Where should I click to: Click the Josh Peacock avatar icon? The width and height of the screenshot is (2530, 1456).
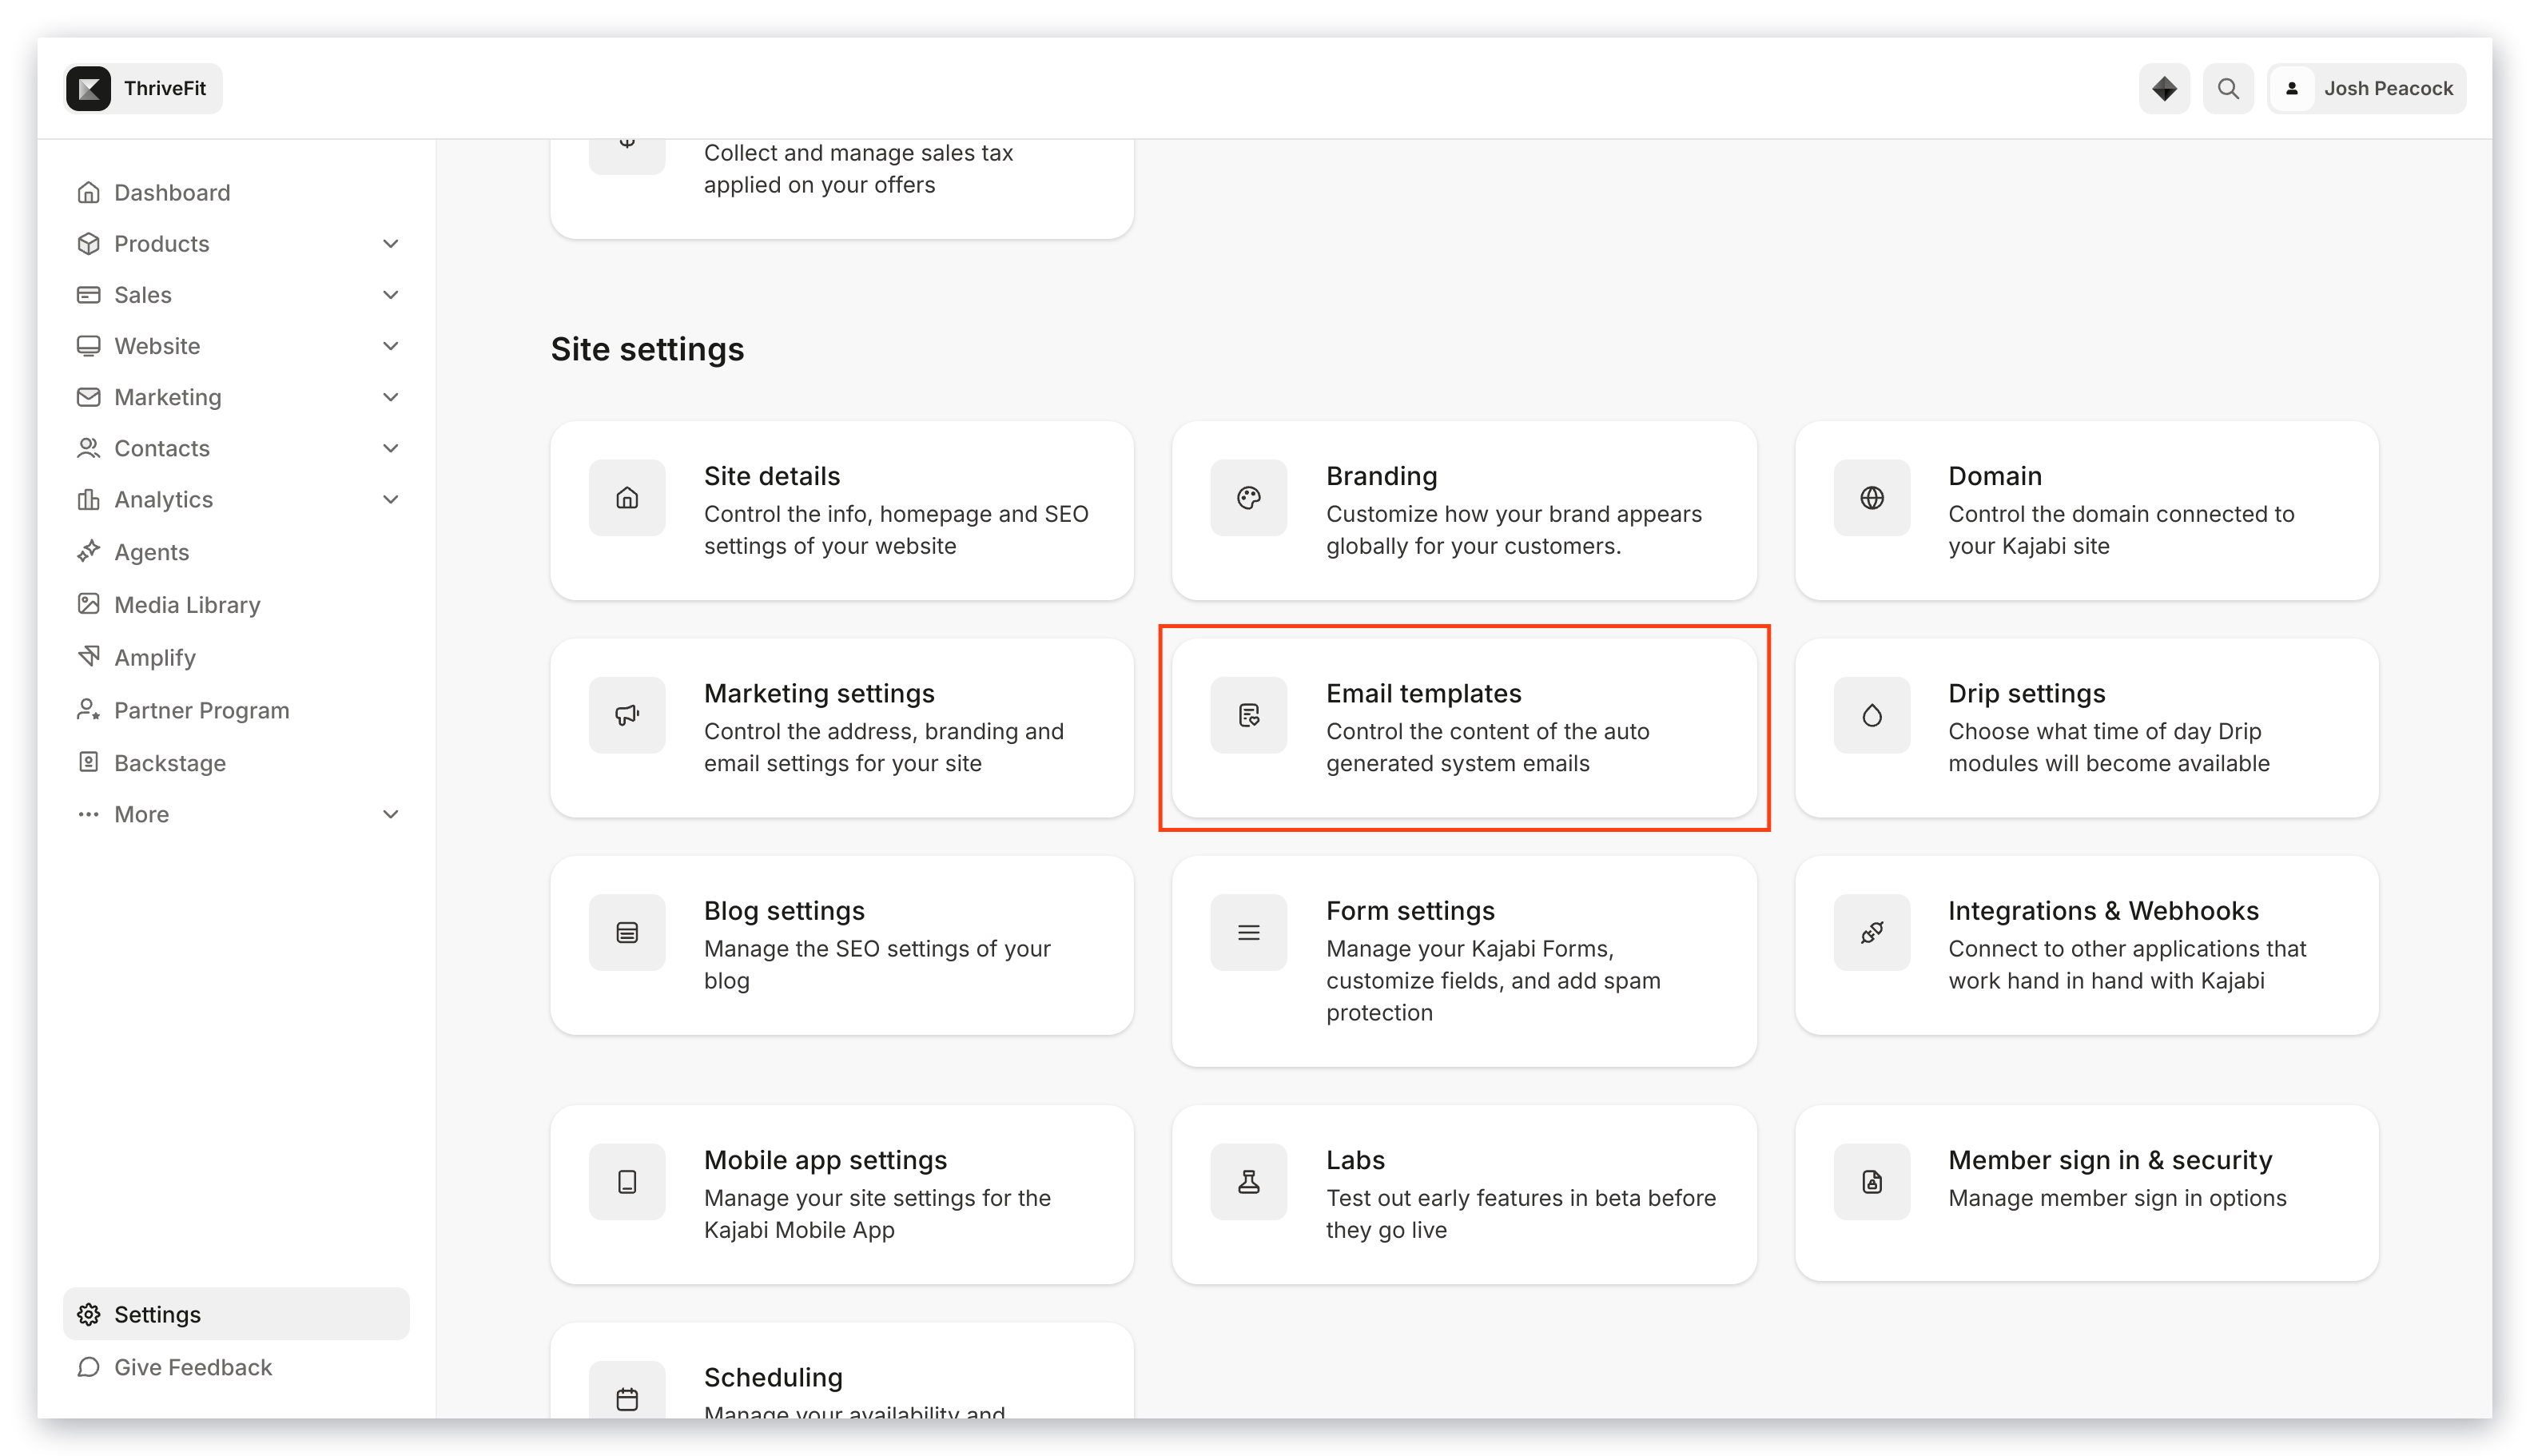click(x=2291, y=88)
